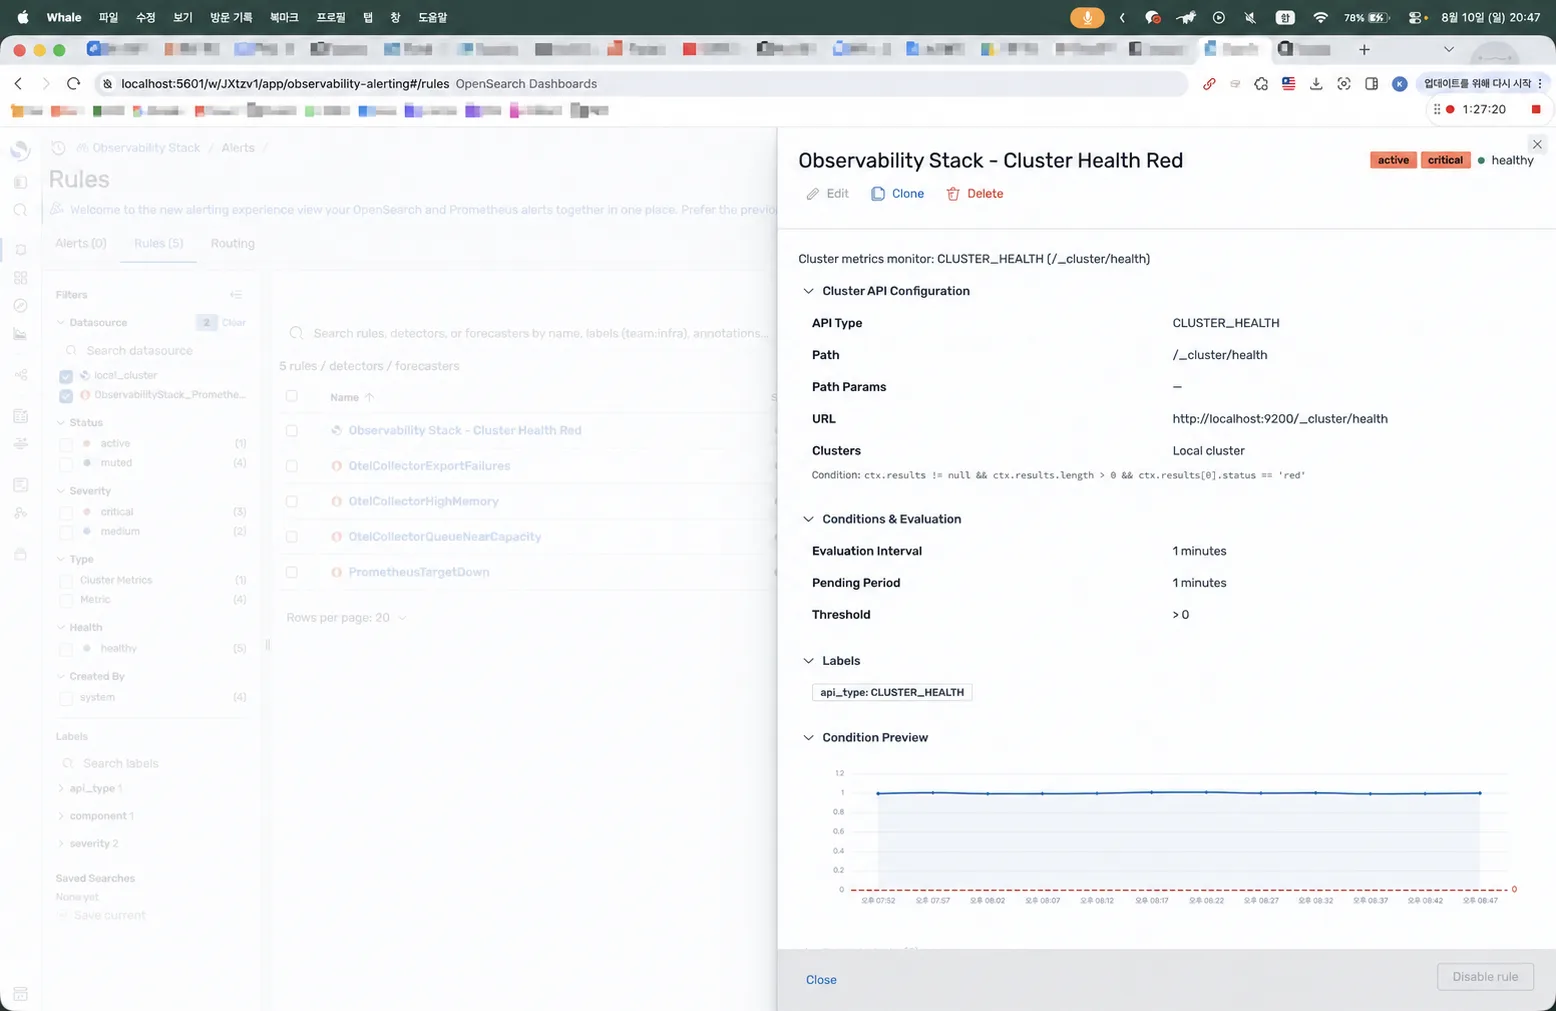Open the browser downloads icon
1556x1011 pixels.
click(x=1316, y=84)
